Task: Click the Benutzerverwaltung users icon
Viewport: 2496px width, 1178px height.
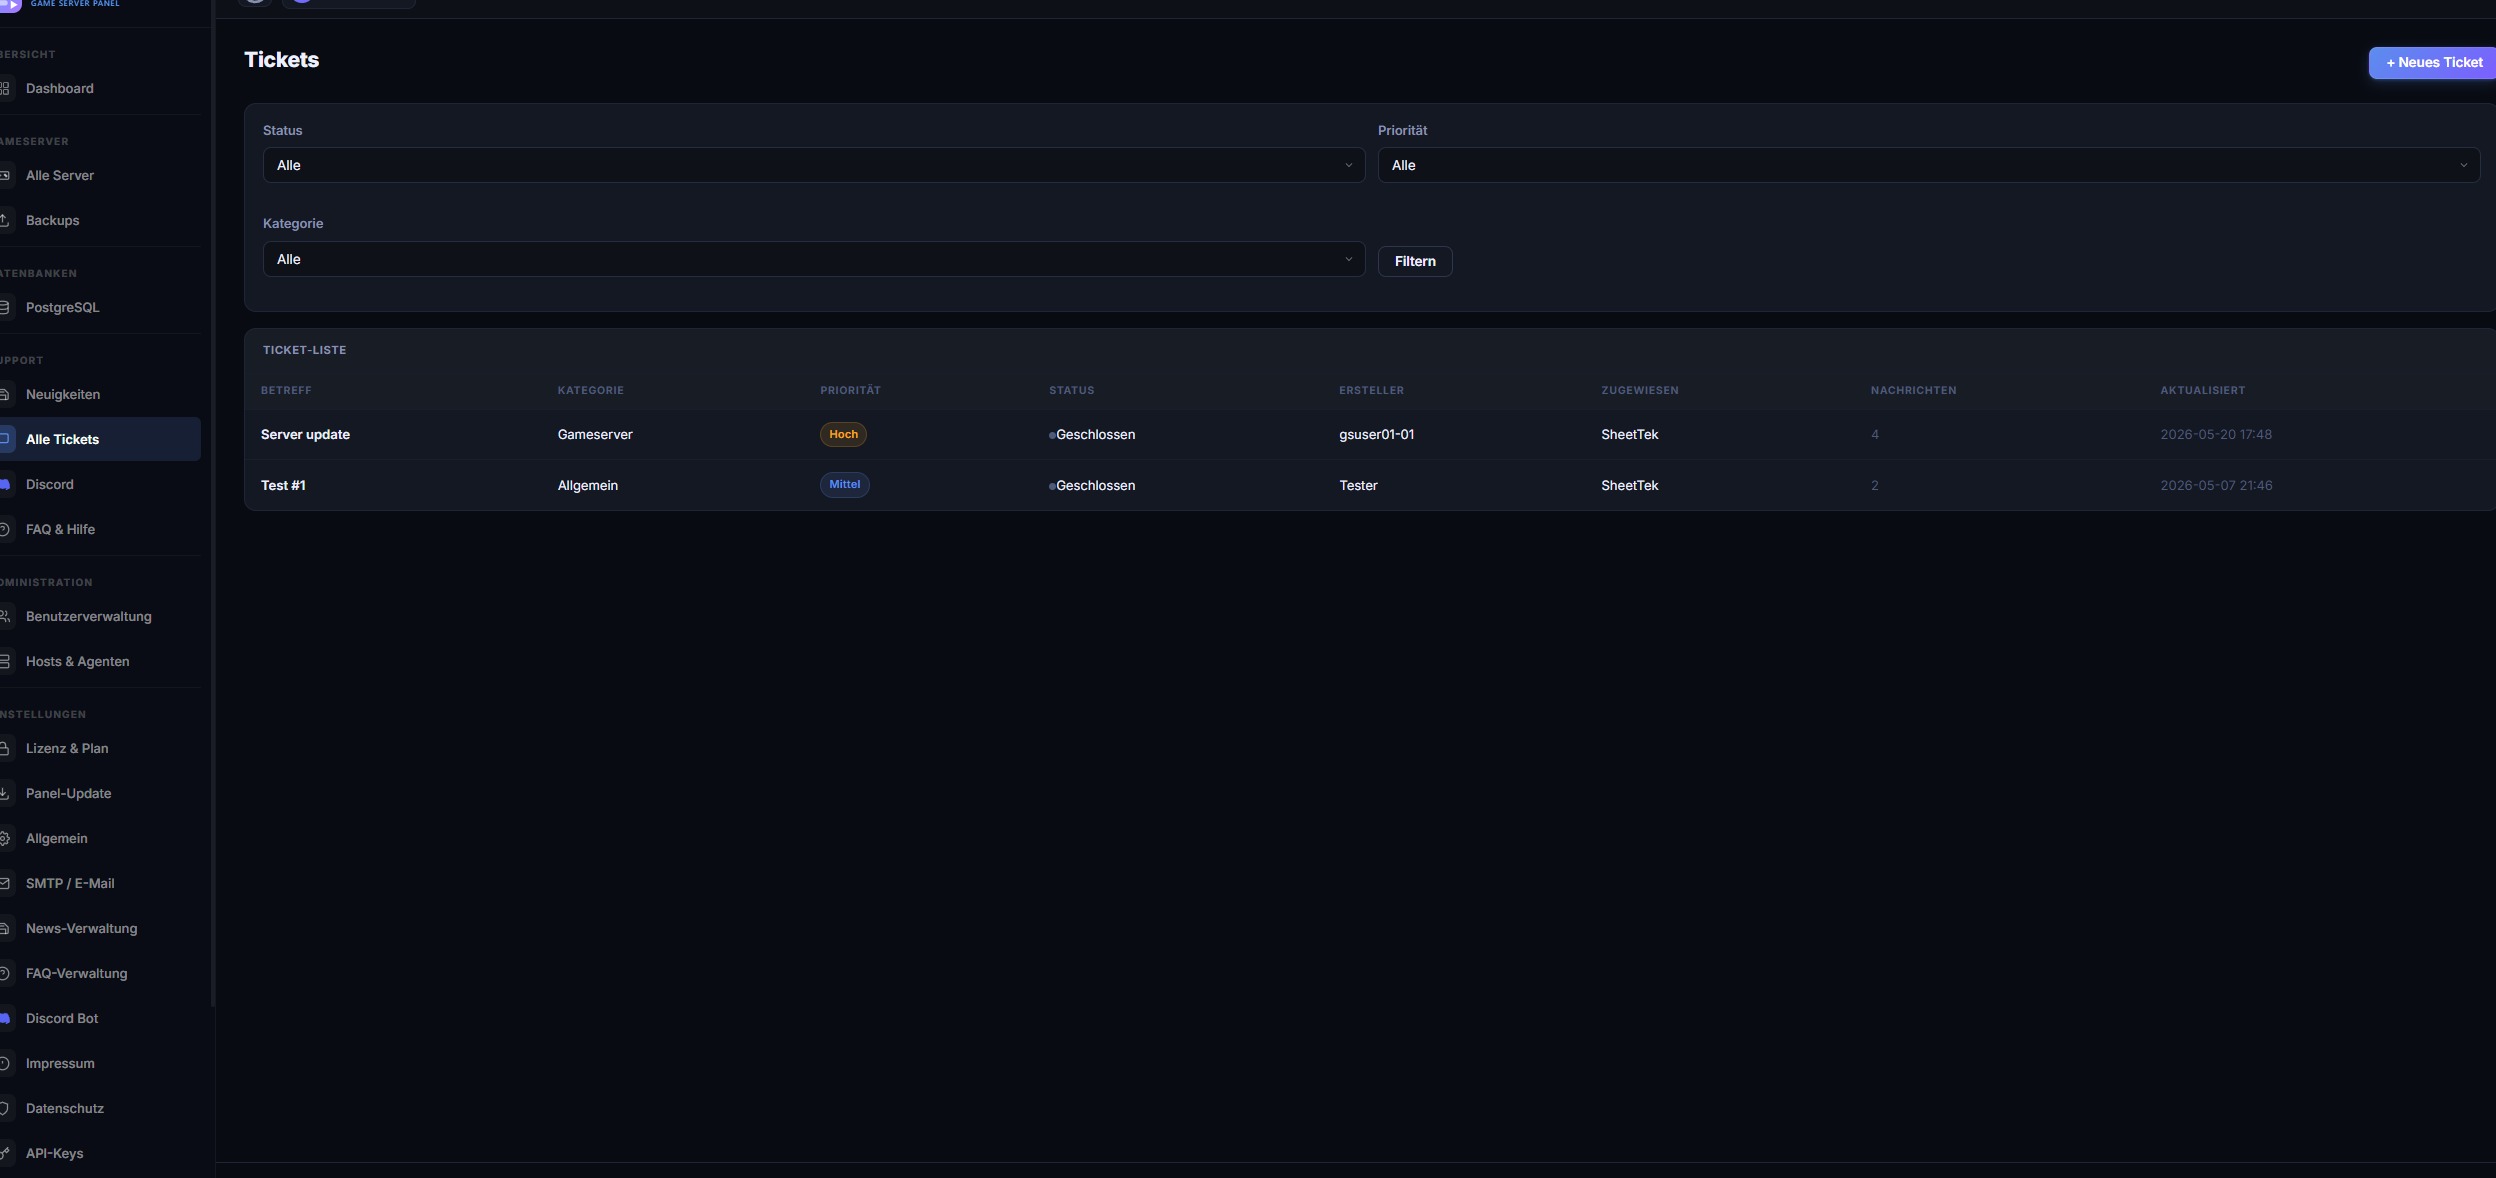Action: pyautogui.click(x=5, y=617)
